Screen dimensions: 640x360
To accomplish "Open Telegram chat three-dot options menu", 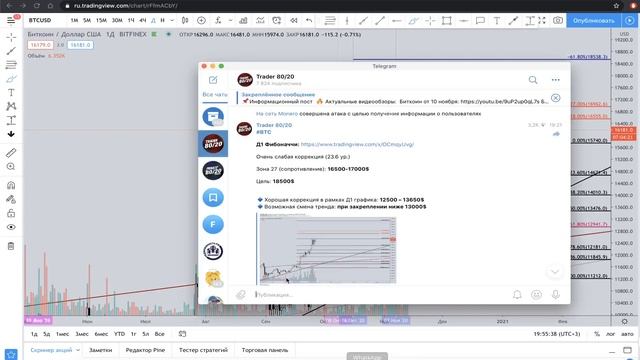I will coord(556,80).
